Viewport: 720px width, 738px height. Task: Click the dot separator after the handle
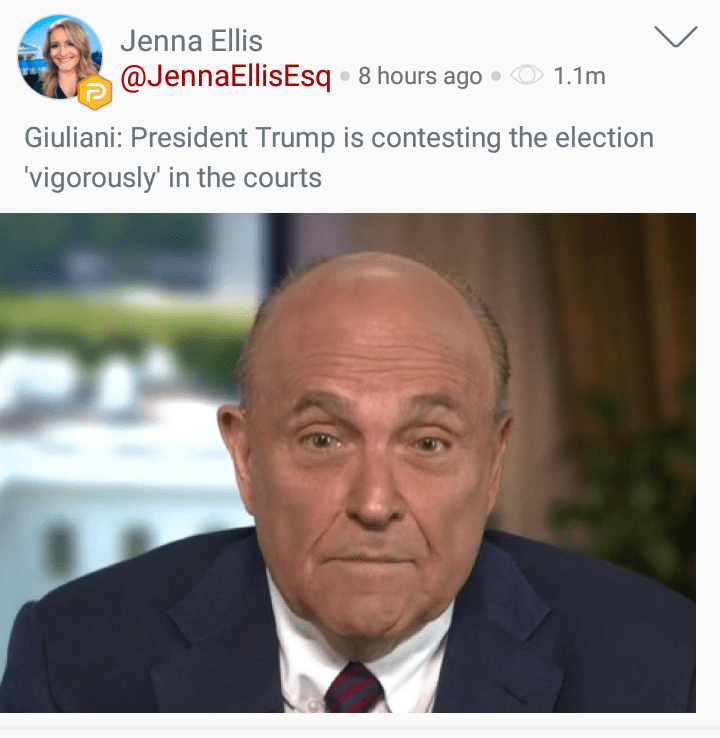coord(345,76)
